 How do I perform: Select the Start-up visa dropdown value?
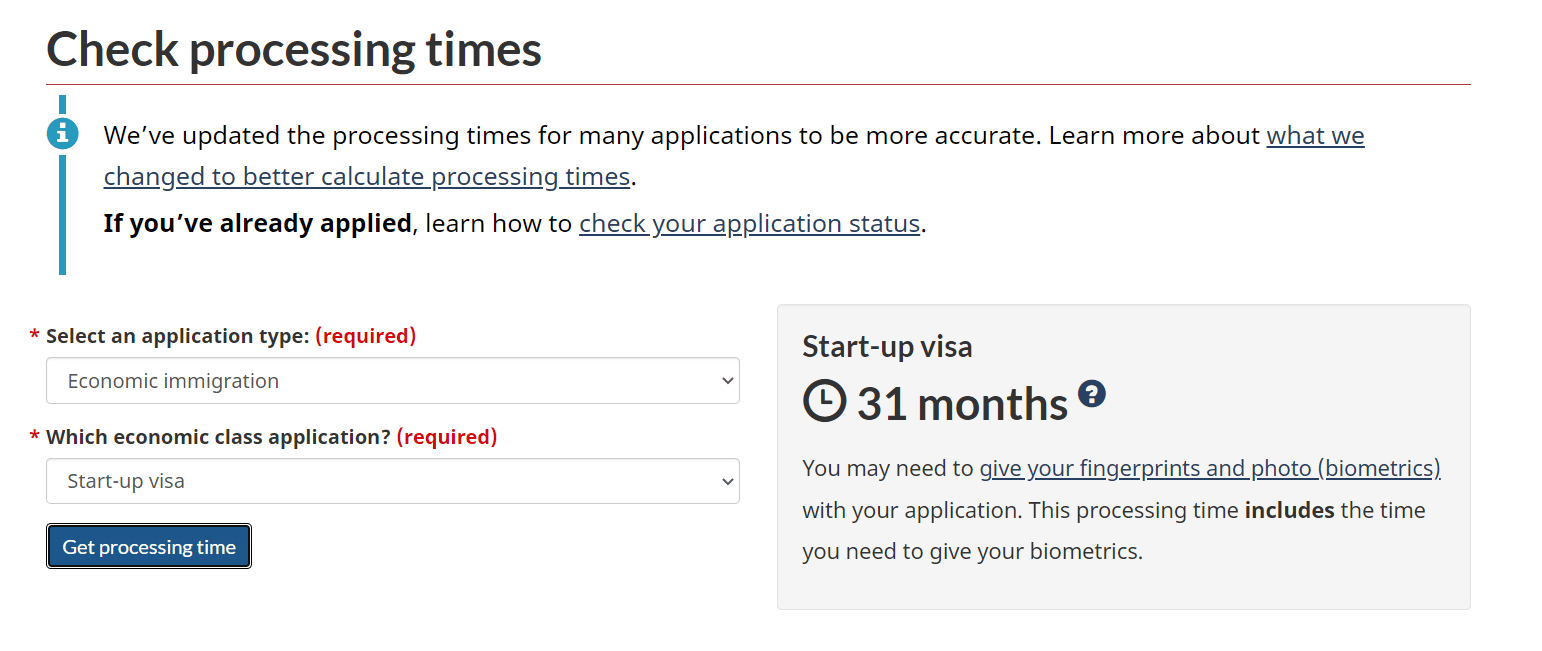pyautogui.click(x=126, y=481)
